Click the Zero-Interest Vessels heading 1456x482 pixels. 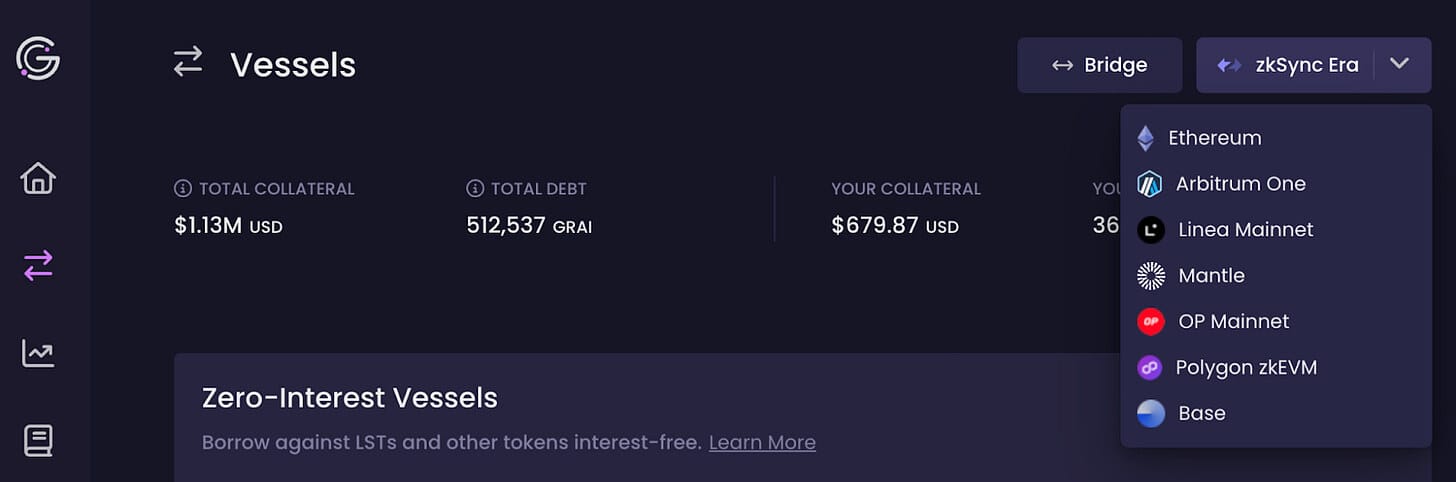pyautogui.click(x=349, y=398)
